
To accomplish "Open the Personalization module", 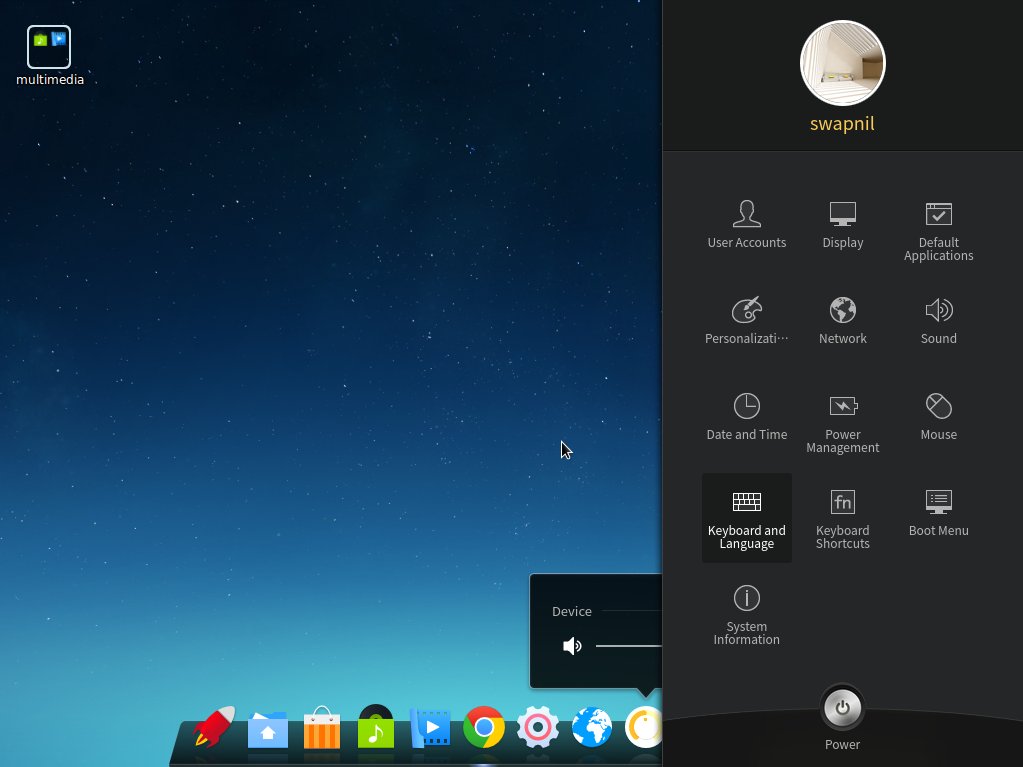I will click(x=746, y=320).
